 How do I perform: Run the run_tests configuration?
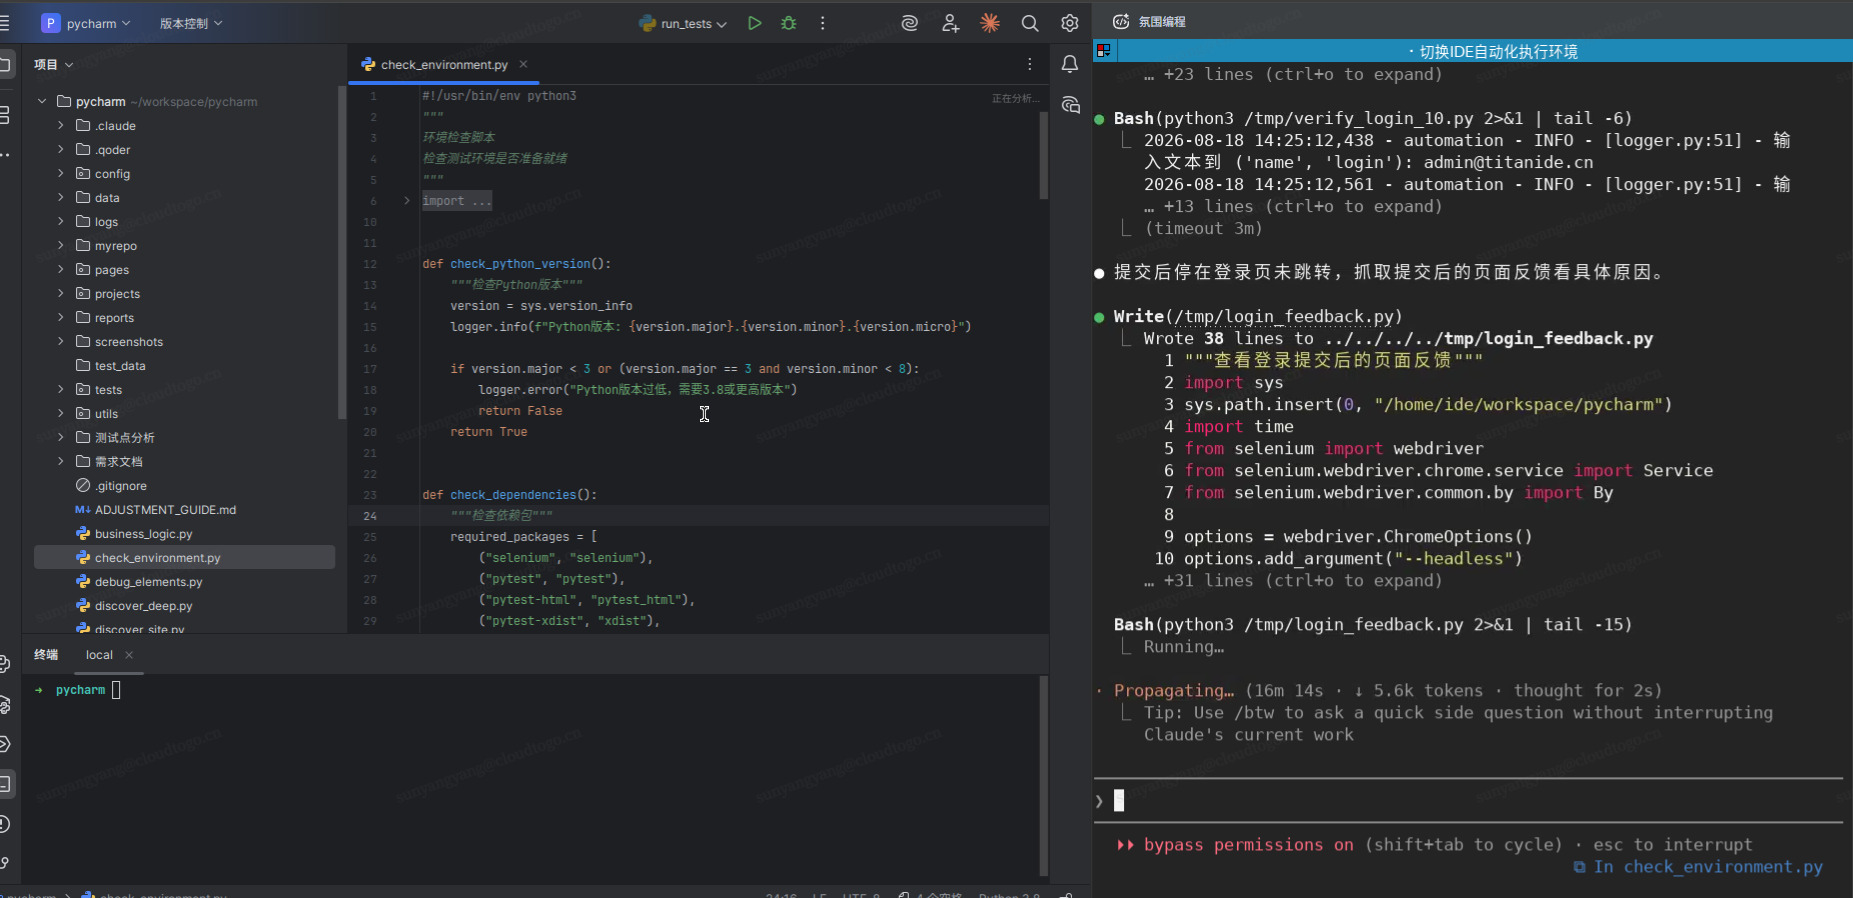755,23
